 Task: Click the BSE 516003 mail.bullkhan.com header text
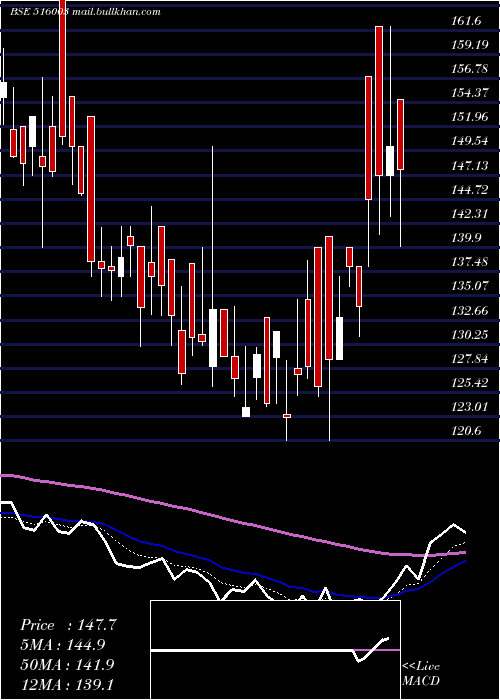(85, 12)
